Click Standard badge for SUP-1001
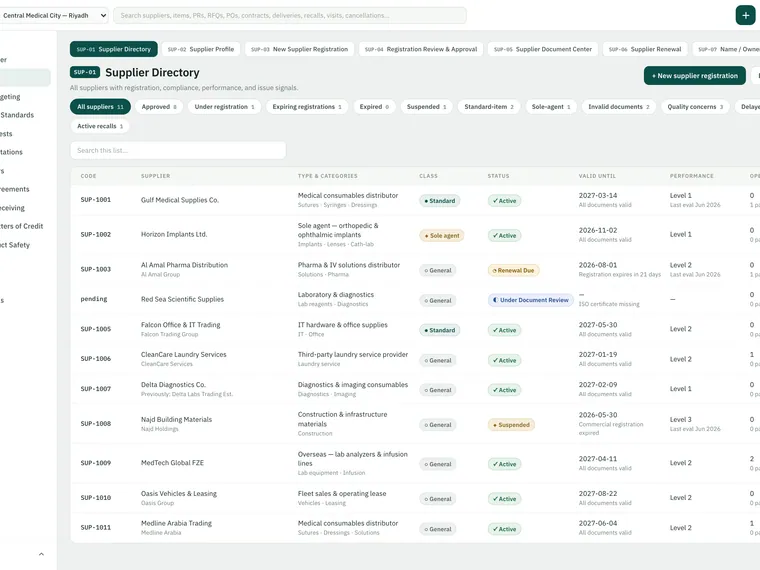 coord(440,201)
